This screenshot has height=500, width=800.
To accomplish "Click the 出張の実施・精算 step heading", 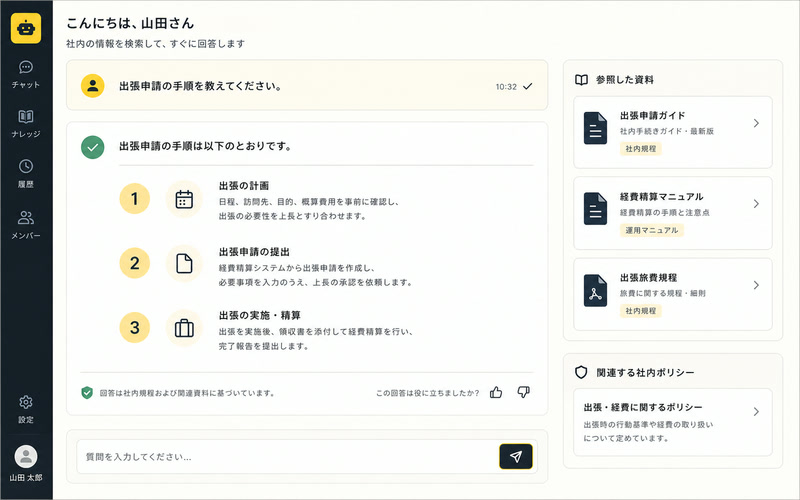I will pos(260,316).
